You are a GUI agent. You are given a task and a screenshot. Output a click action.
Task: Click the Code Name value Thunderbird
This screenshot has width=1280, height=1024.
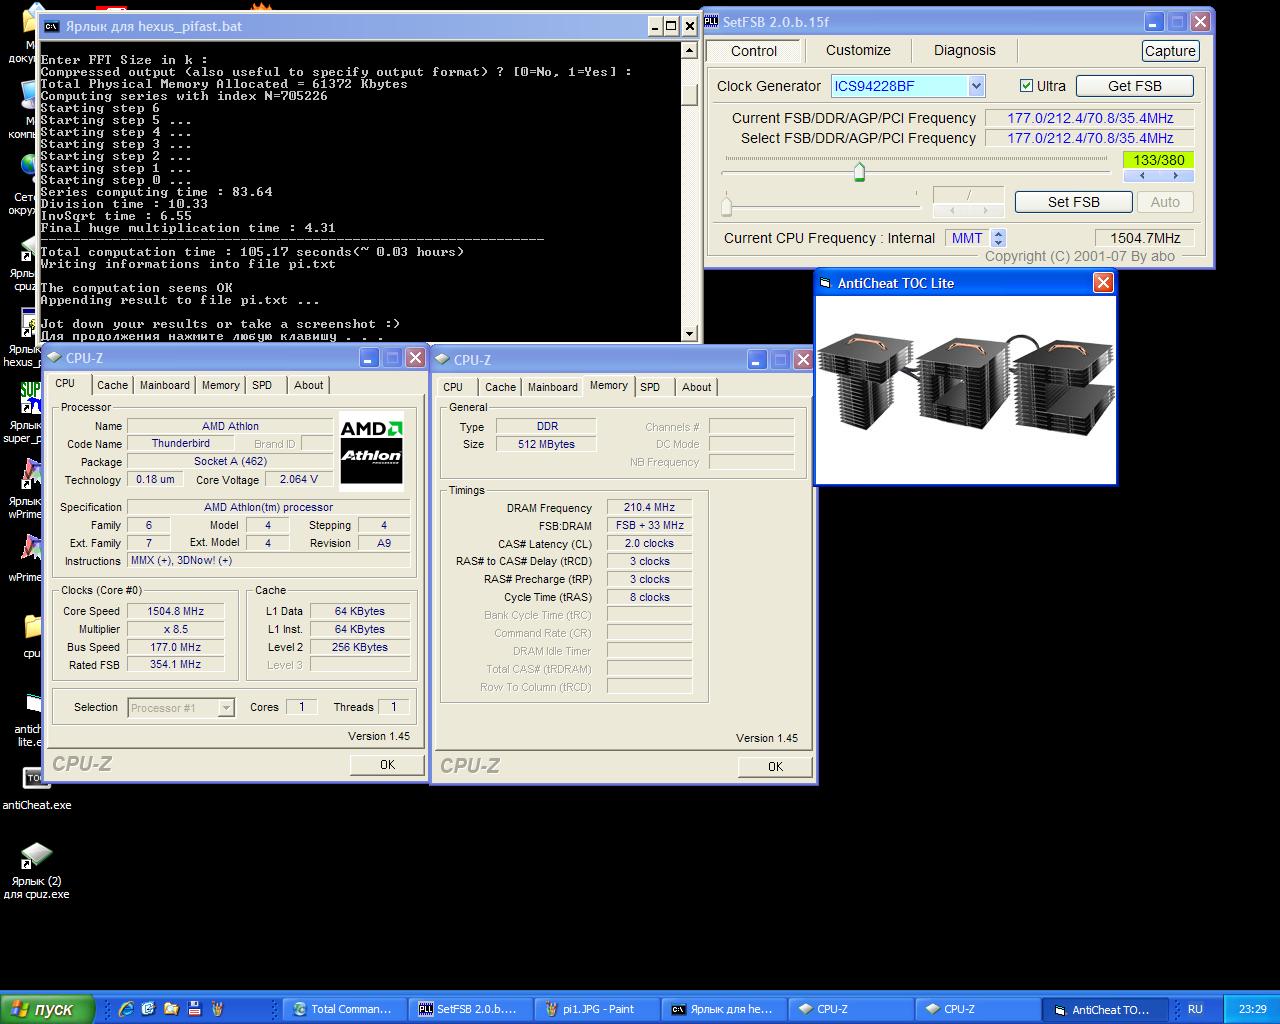pyautogui.click(x=181, y=443)
